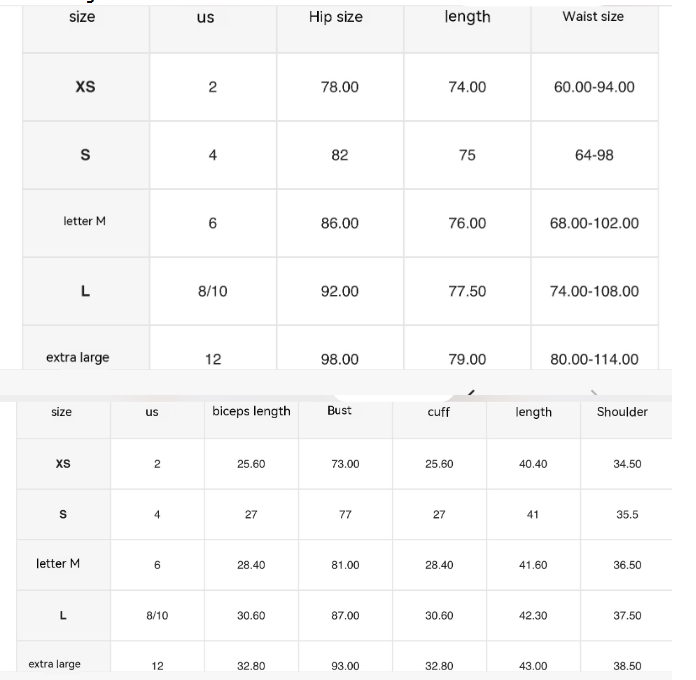Click the Shoulder column header
Image resolution: width=696 pixels, height=680 pixels.
coord(622,412)
